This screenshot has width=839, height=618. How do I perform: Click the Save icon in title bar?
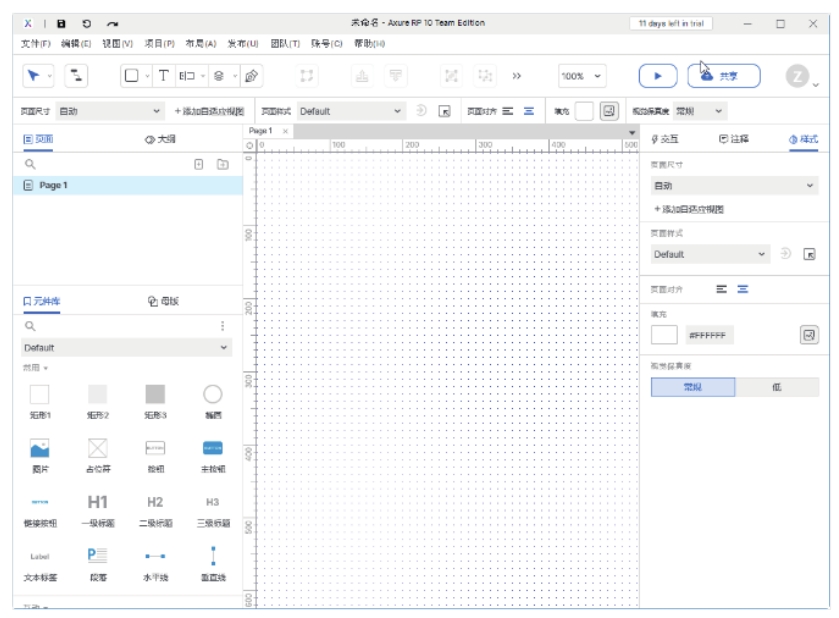click(61, 23)
